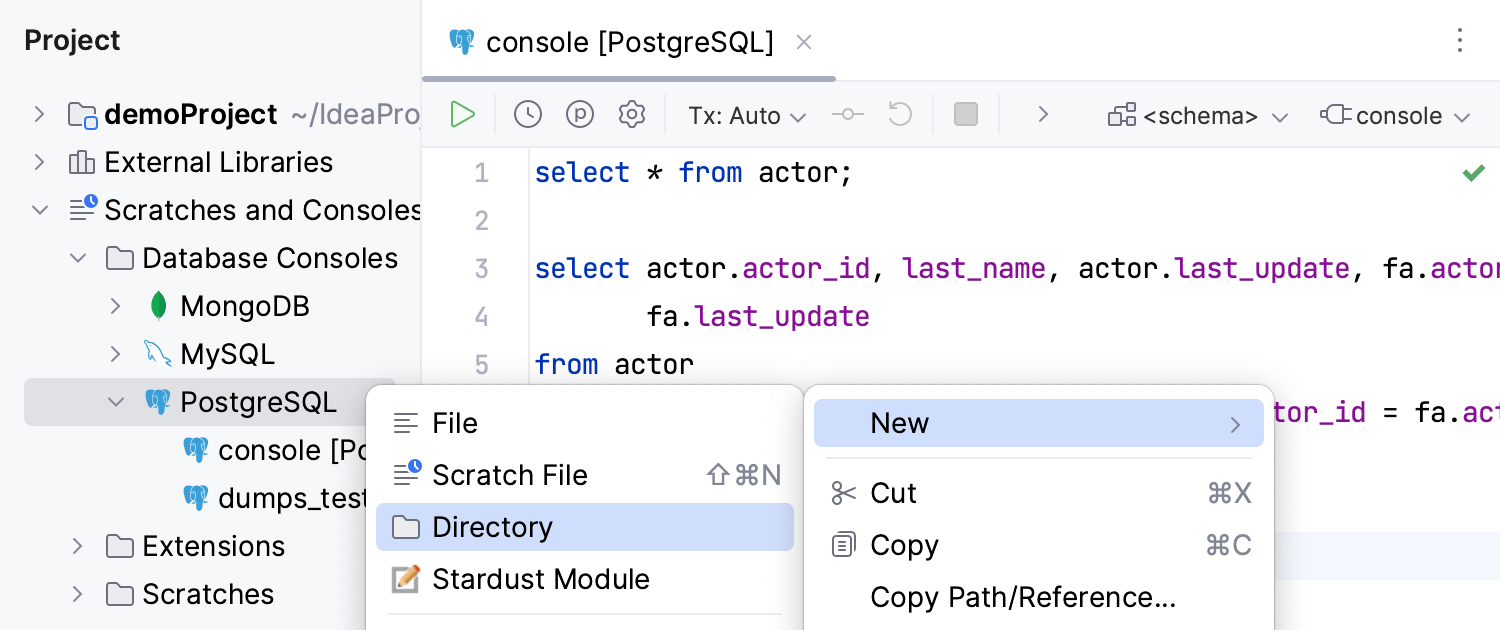Click the 'from actor' code on line 5
This screenshot has height=630, width=1500.
pos(614,364)
